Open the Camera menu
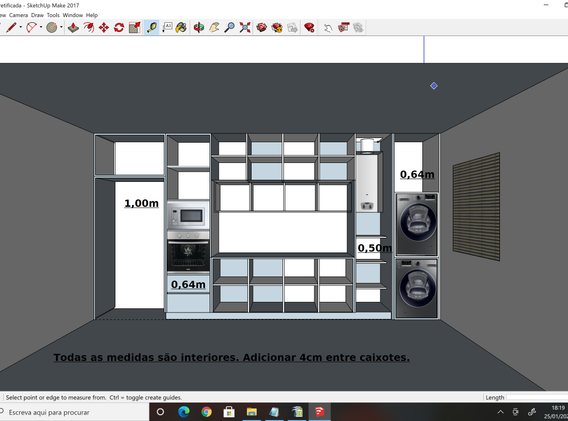Viewport: 568px width, 421px height. click(x=18, y=15)
